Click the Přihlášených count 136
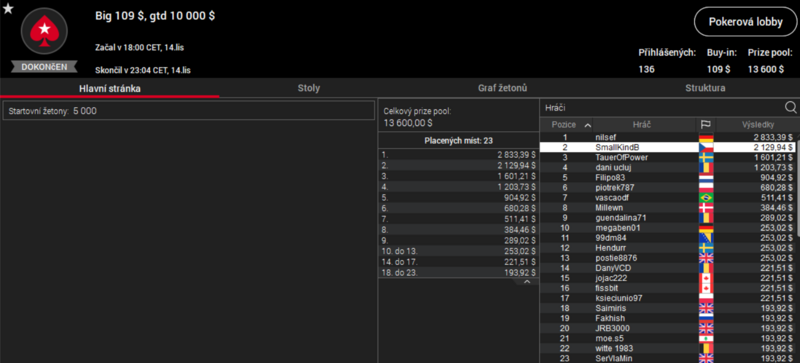The image size is (800, 363). 647,69
